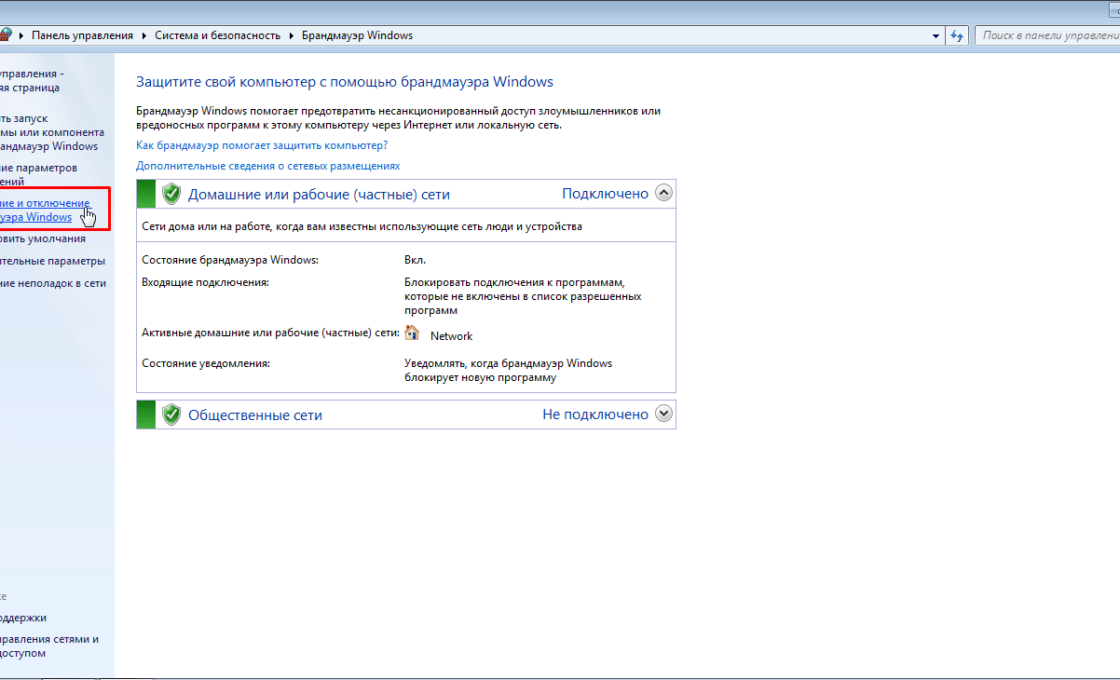Click the page title 'Защитите свой компьютер'
The height and width of the screenshot is (680, 1120).
(x=344, y=81)
